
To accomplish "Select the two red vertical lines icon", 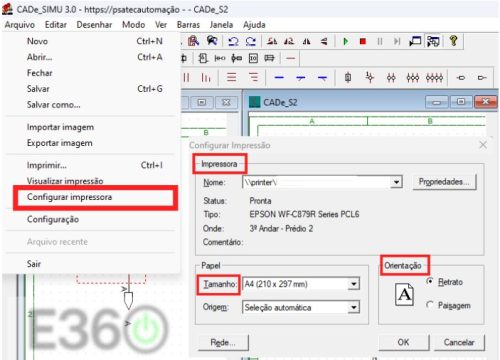I will click(186, 77).
